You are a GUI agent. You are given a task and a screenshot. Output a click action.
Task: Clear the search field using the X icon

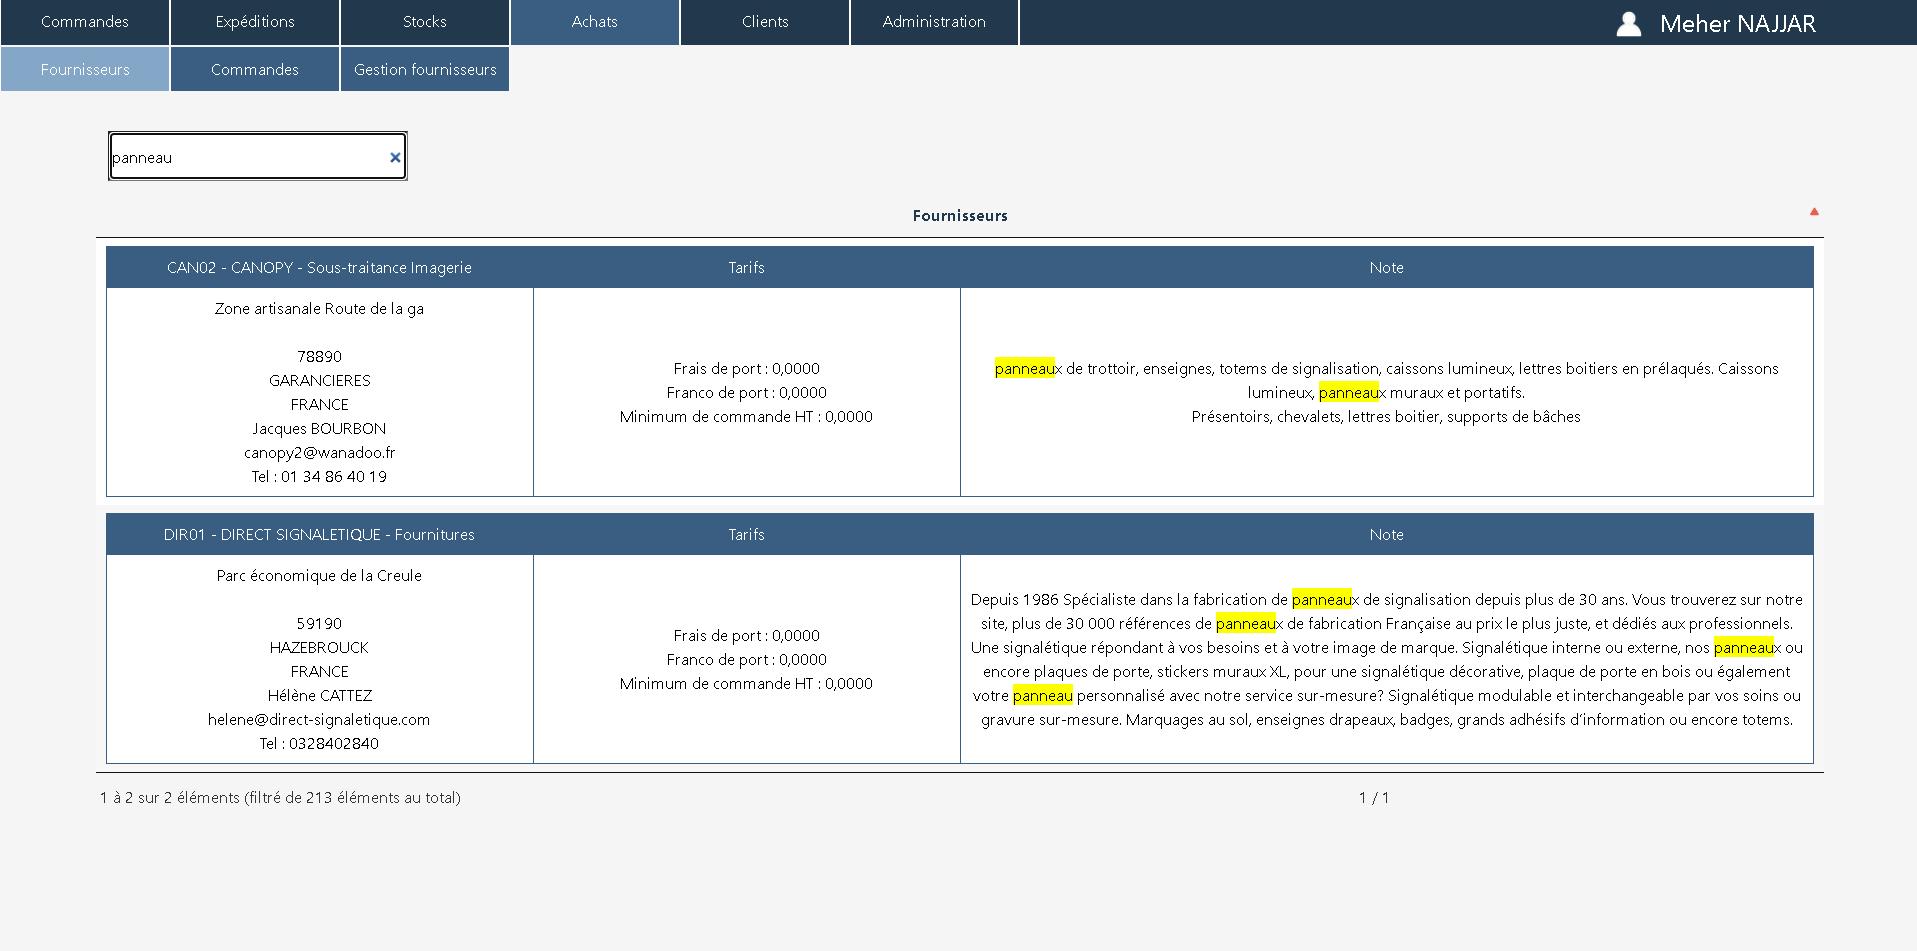pos(395,156)
